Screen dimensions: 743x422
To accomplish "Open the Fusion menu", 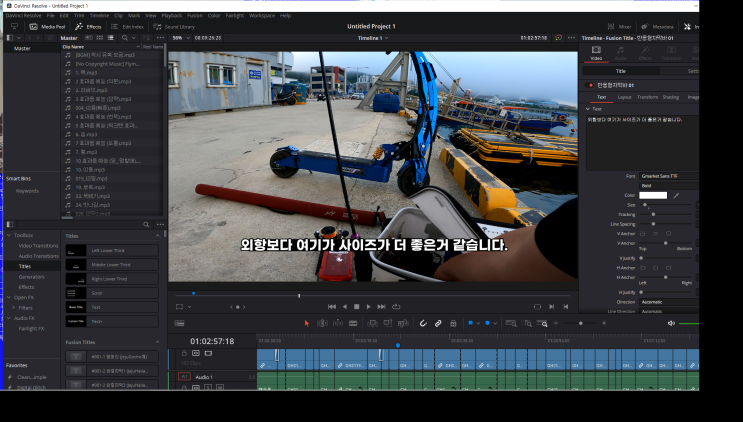I will (x=195, y=16).
